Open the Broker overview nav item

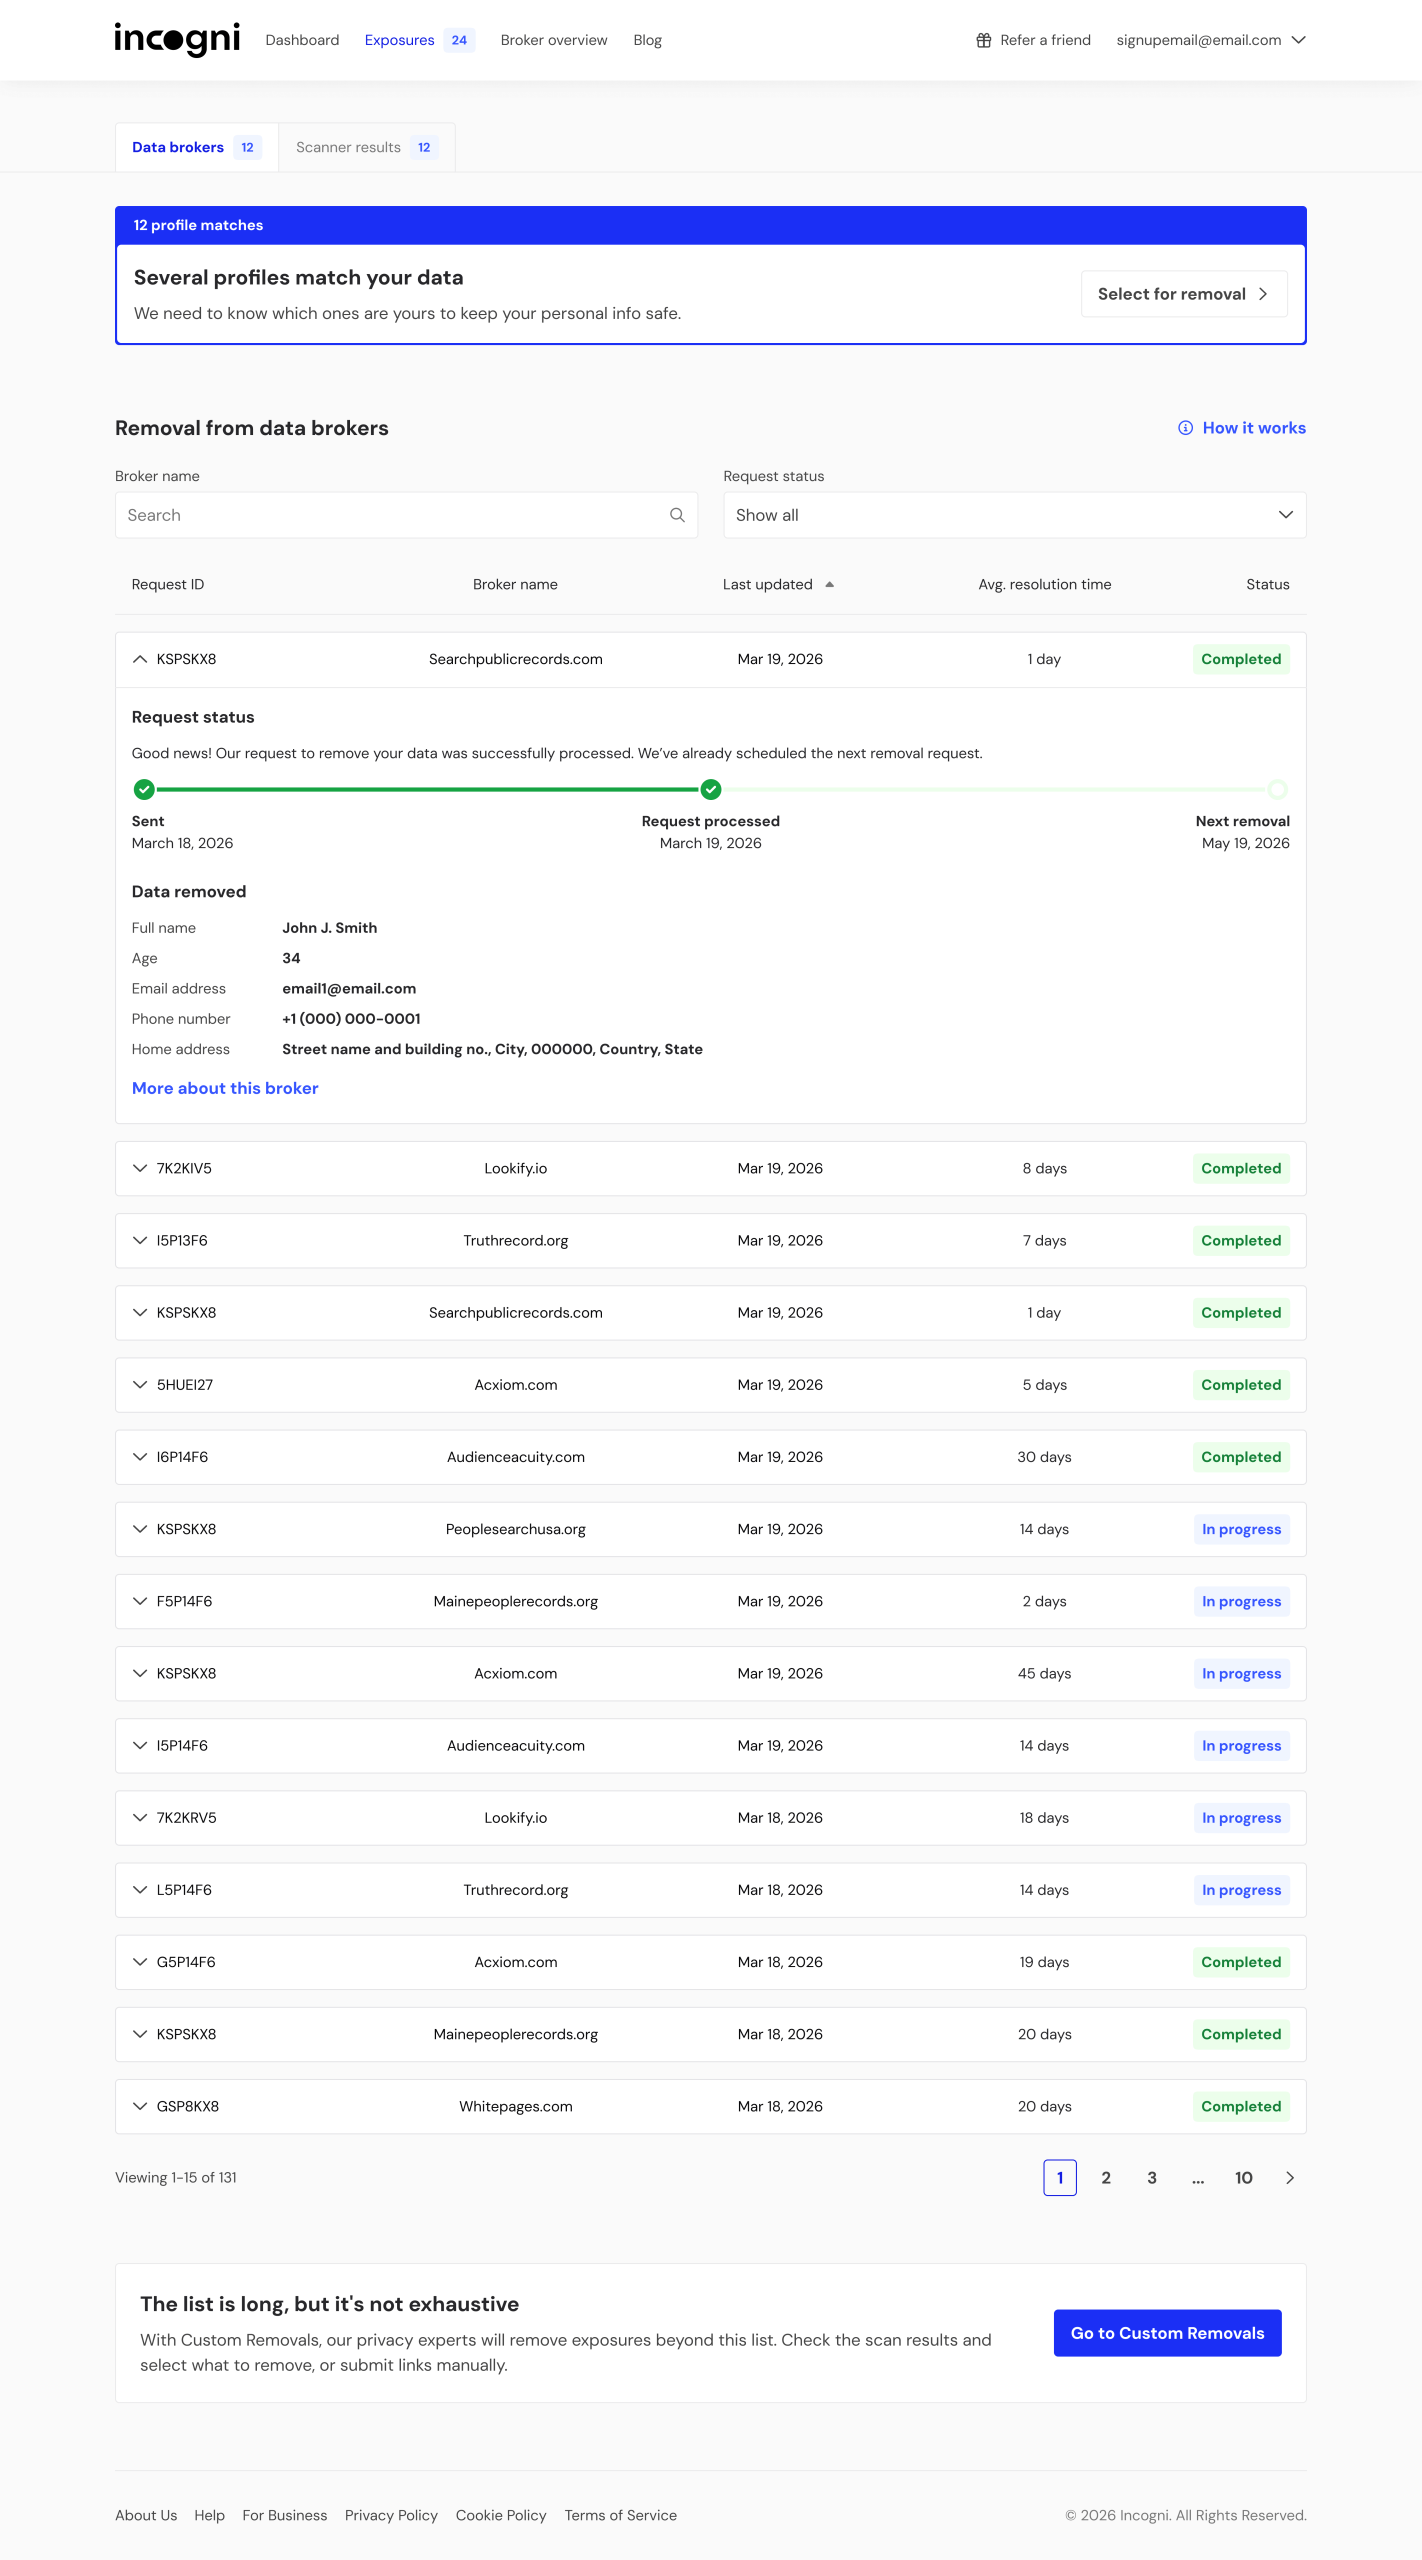coord(554,40)
